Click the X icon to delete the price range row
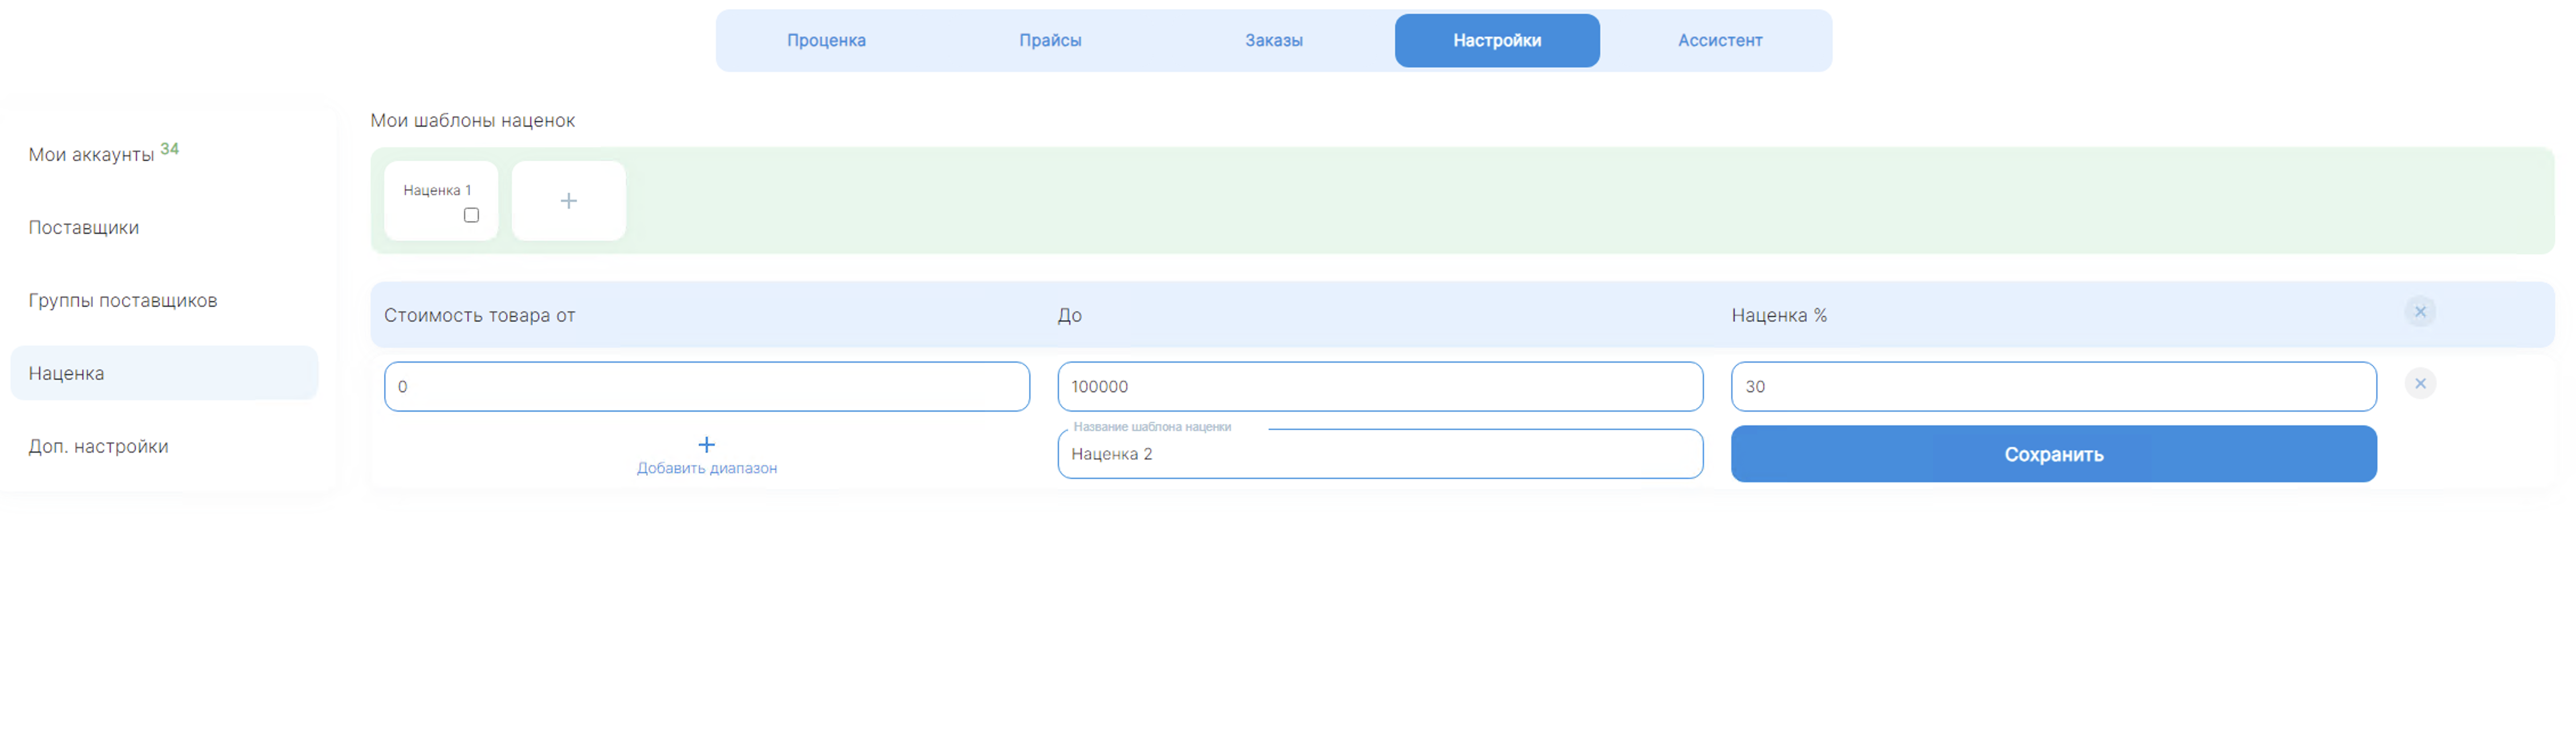 (x=2421, y=312)
